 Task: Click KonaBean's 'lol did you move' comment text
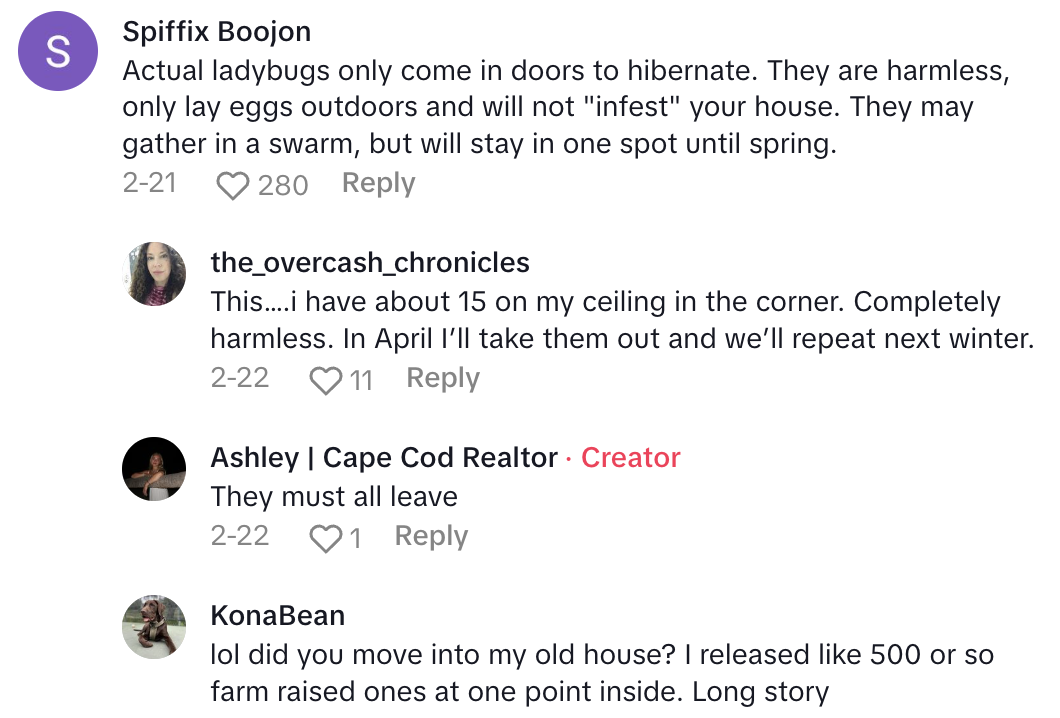coord(602,673)
